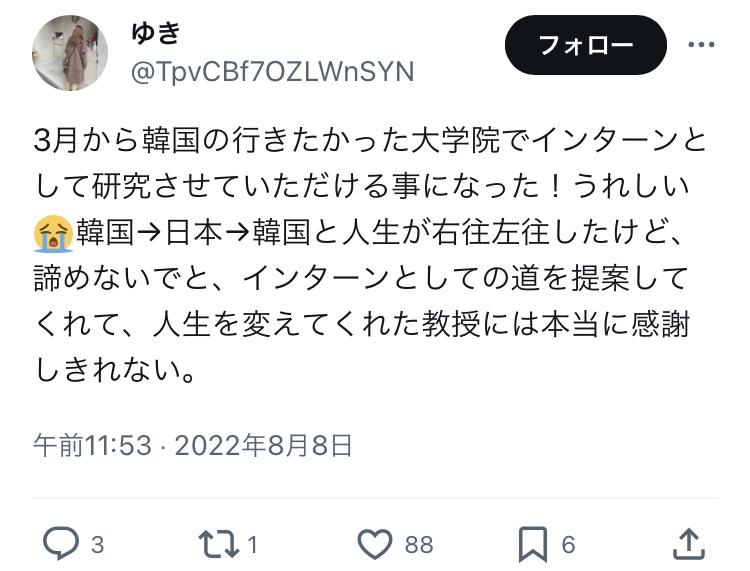Click the line 諦めないでと、インターン
Viewport: 750px width, 571px height.
(362, 278)
